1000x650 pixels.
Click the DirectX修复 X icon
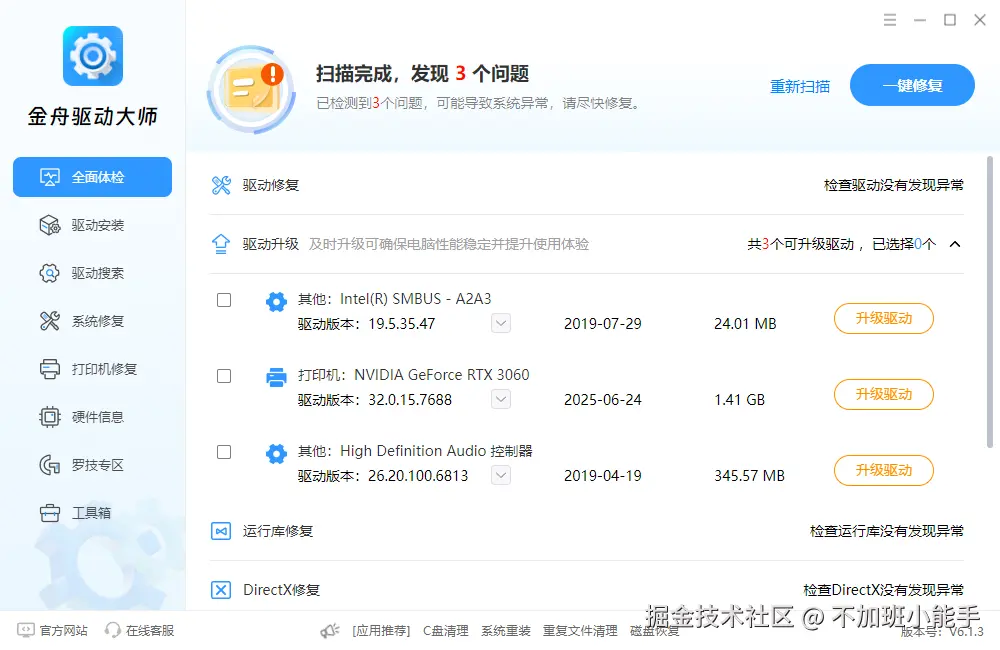tap(221, 590)
